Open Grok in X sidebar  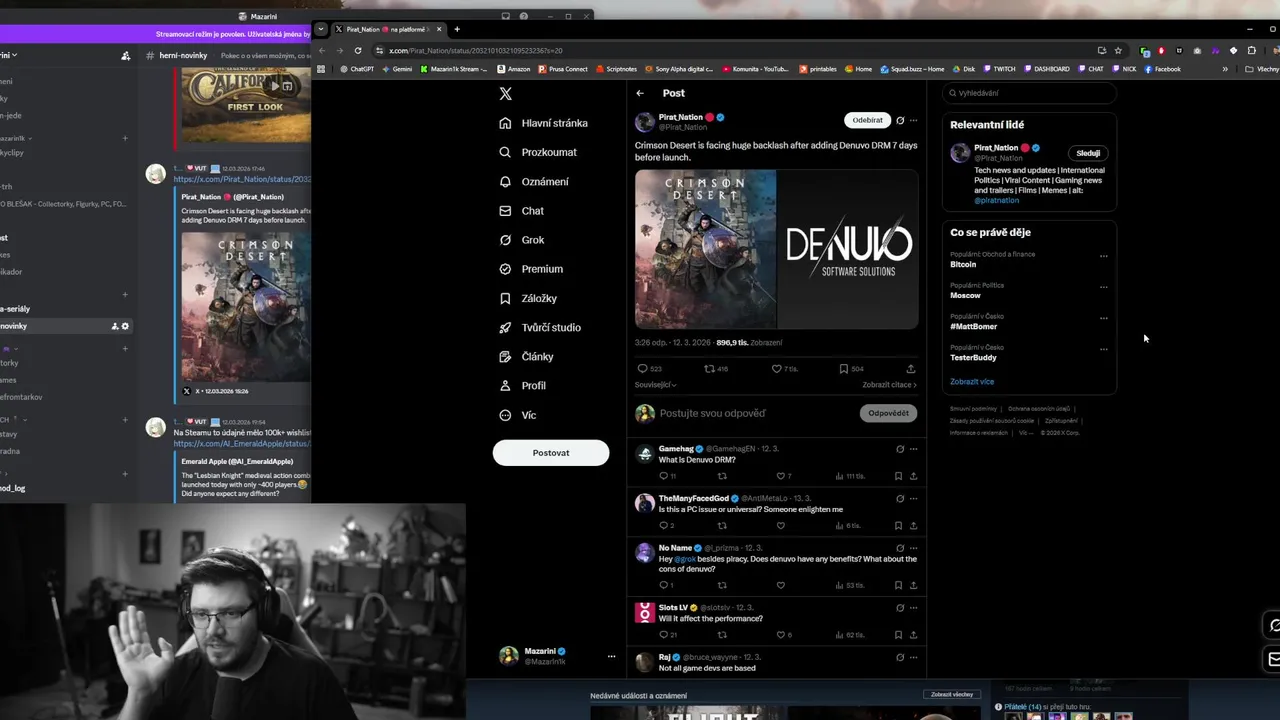[521, 240]
